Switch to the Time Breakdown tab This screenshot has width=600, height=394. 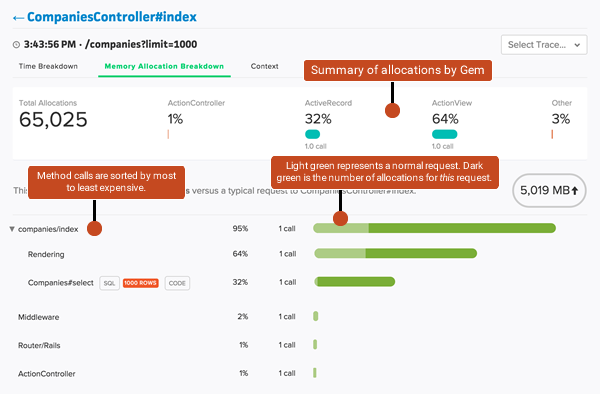click(x=48, y=66)
